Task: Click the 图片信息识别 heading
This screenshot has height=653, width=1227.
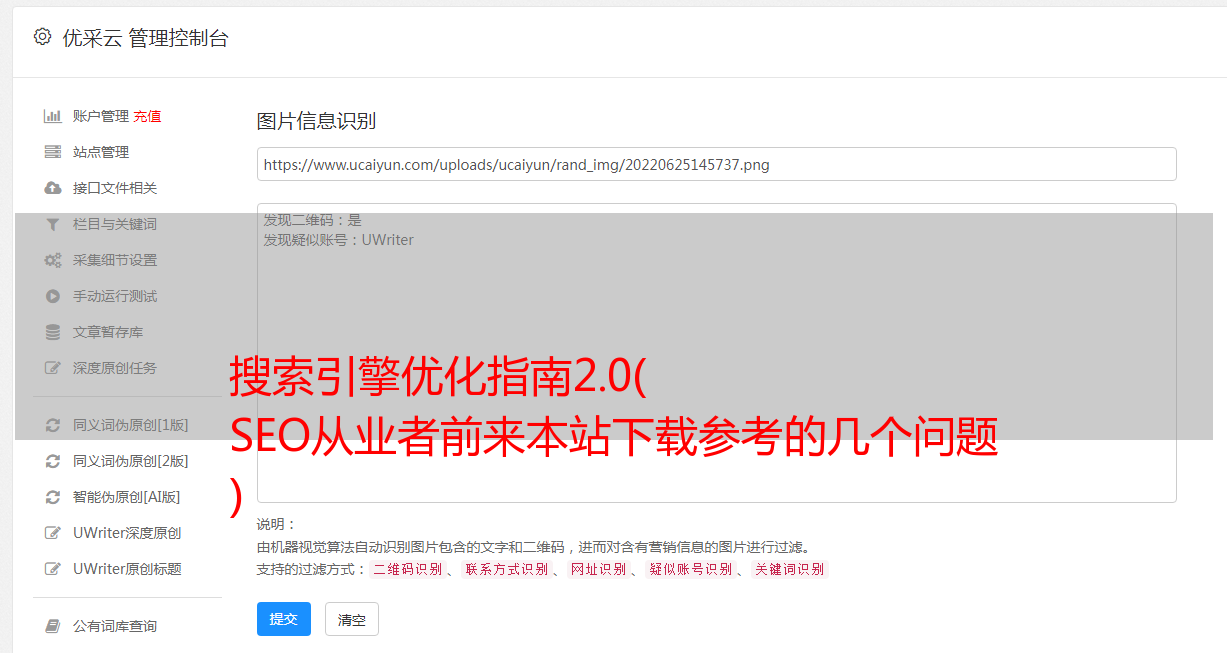Action: point(316,122)
